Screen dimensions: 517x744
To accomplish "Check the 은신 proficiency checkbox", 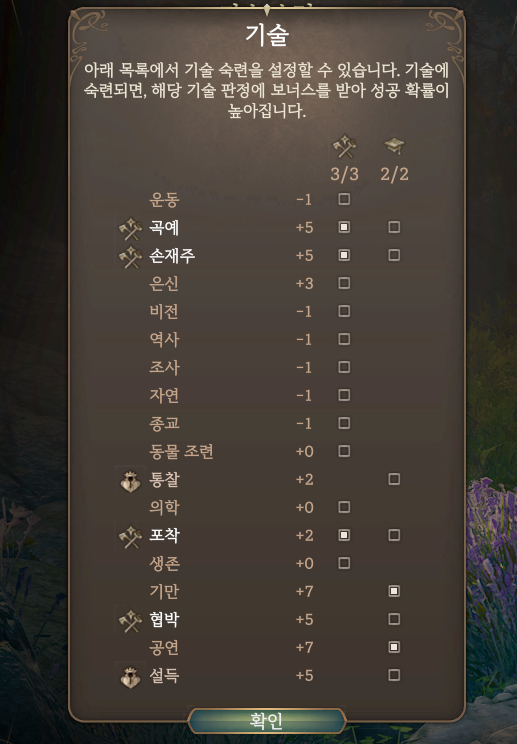I will 344,283.
